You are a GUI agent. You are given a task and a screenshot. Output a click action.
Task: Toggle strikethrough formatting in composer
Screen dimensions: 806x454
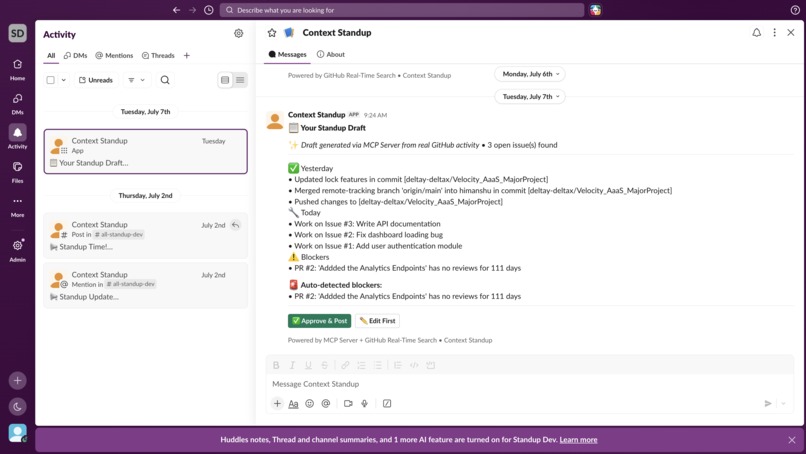pyautogui.click(x=324, y=365)
